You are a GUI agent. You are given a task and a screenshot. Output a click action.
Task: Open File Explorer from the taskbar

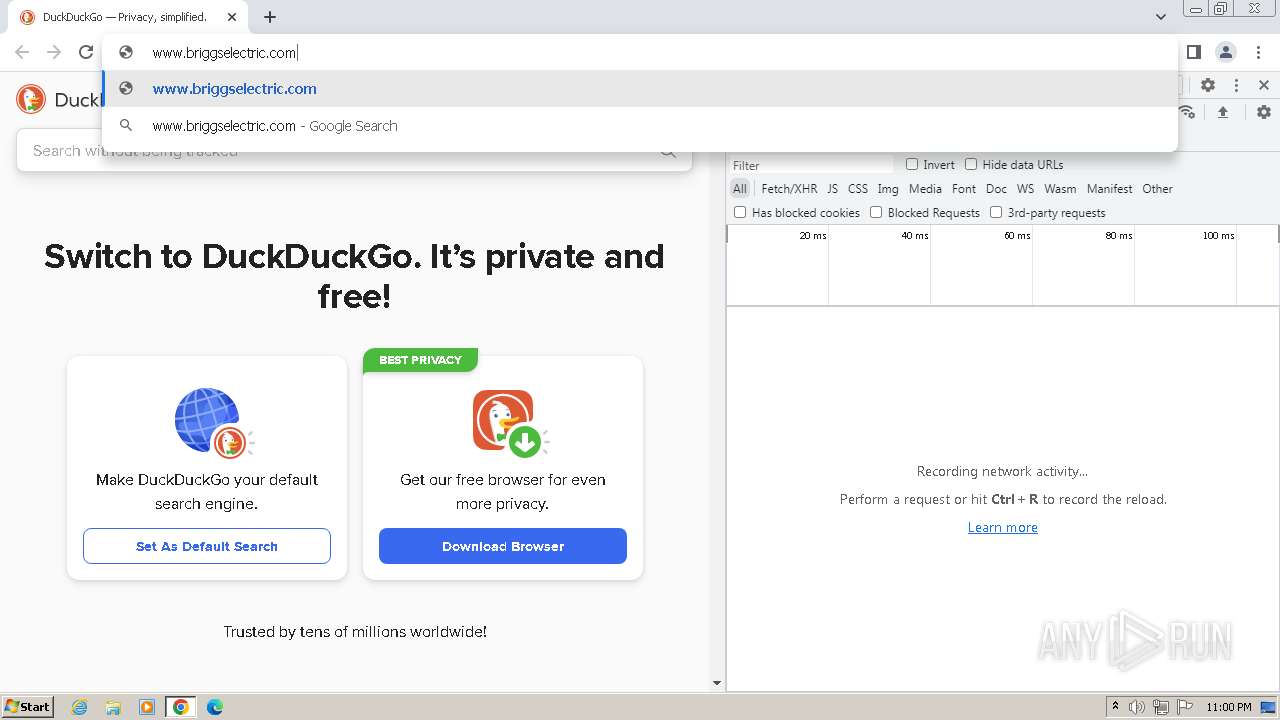tap(113, 707)
